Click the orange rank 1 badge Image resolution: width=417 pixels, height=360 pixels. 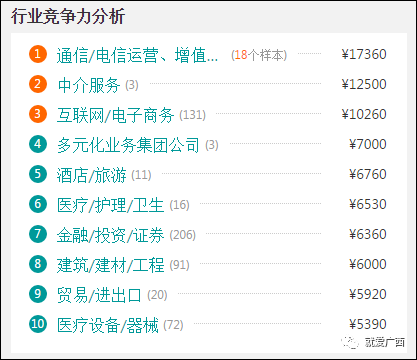coord(38,54)
